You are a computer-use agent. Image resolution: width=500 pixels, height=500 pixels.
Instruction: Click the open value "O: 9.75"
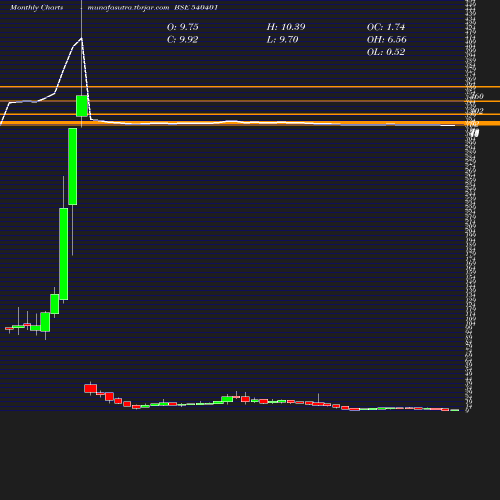[x=183, y=27]
